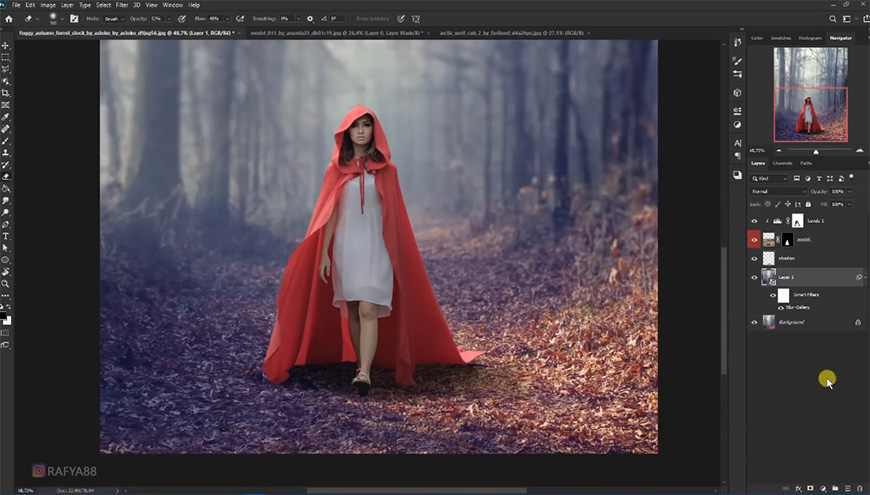This screenshot has height=495, width=870.
Task: Toggle visibility of Layer 1
Action: [754, 277]
